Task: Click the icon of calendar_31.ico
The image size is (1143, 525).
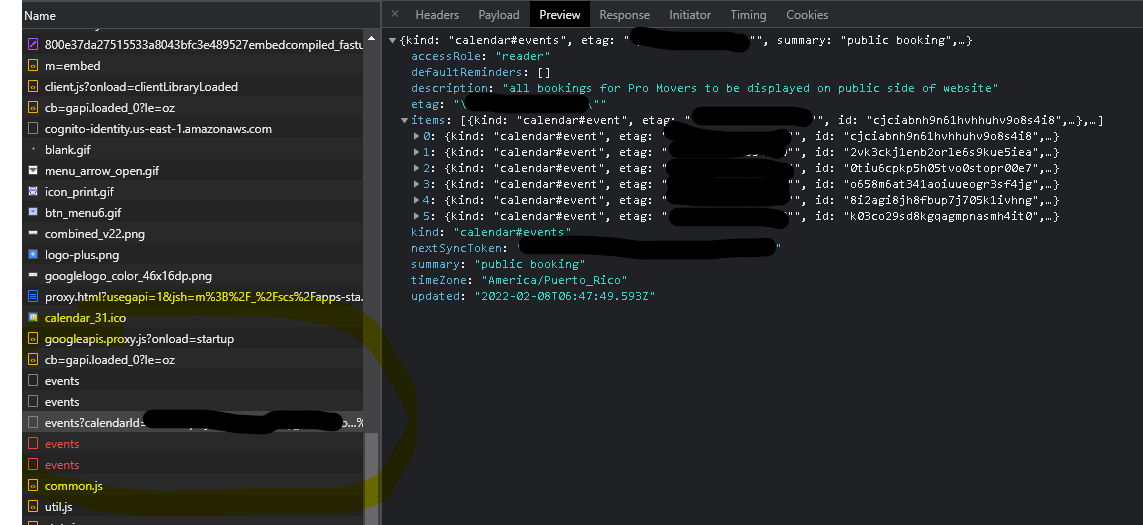Action: tap(33, 318)
